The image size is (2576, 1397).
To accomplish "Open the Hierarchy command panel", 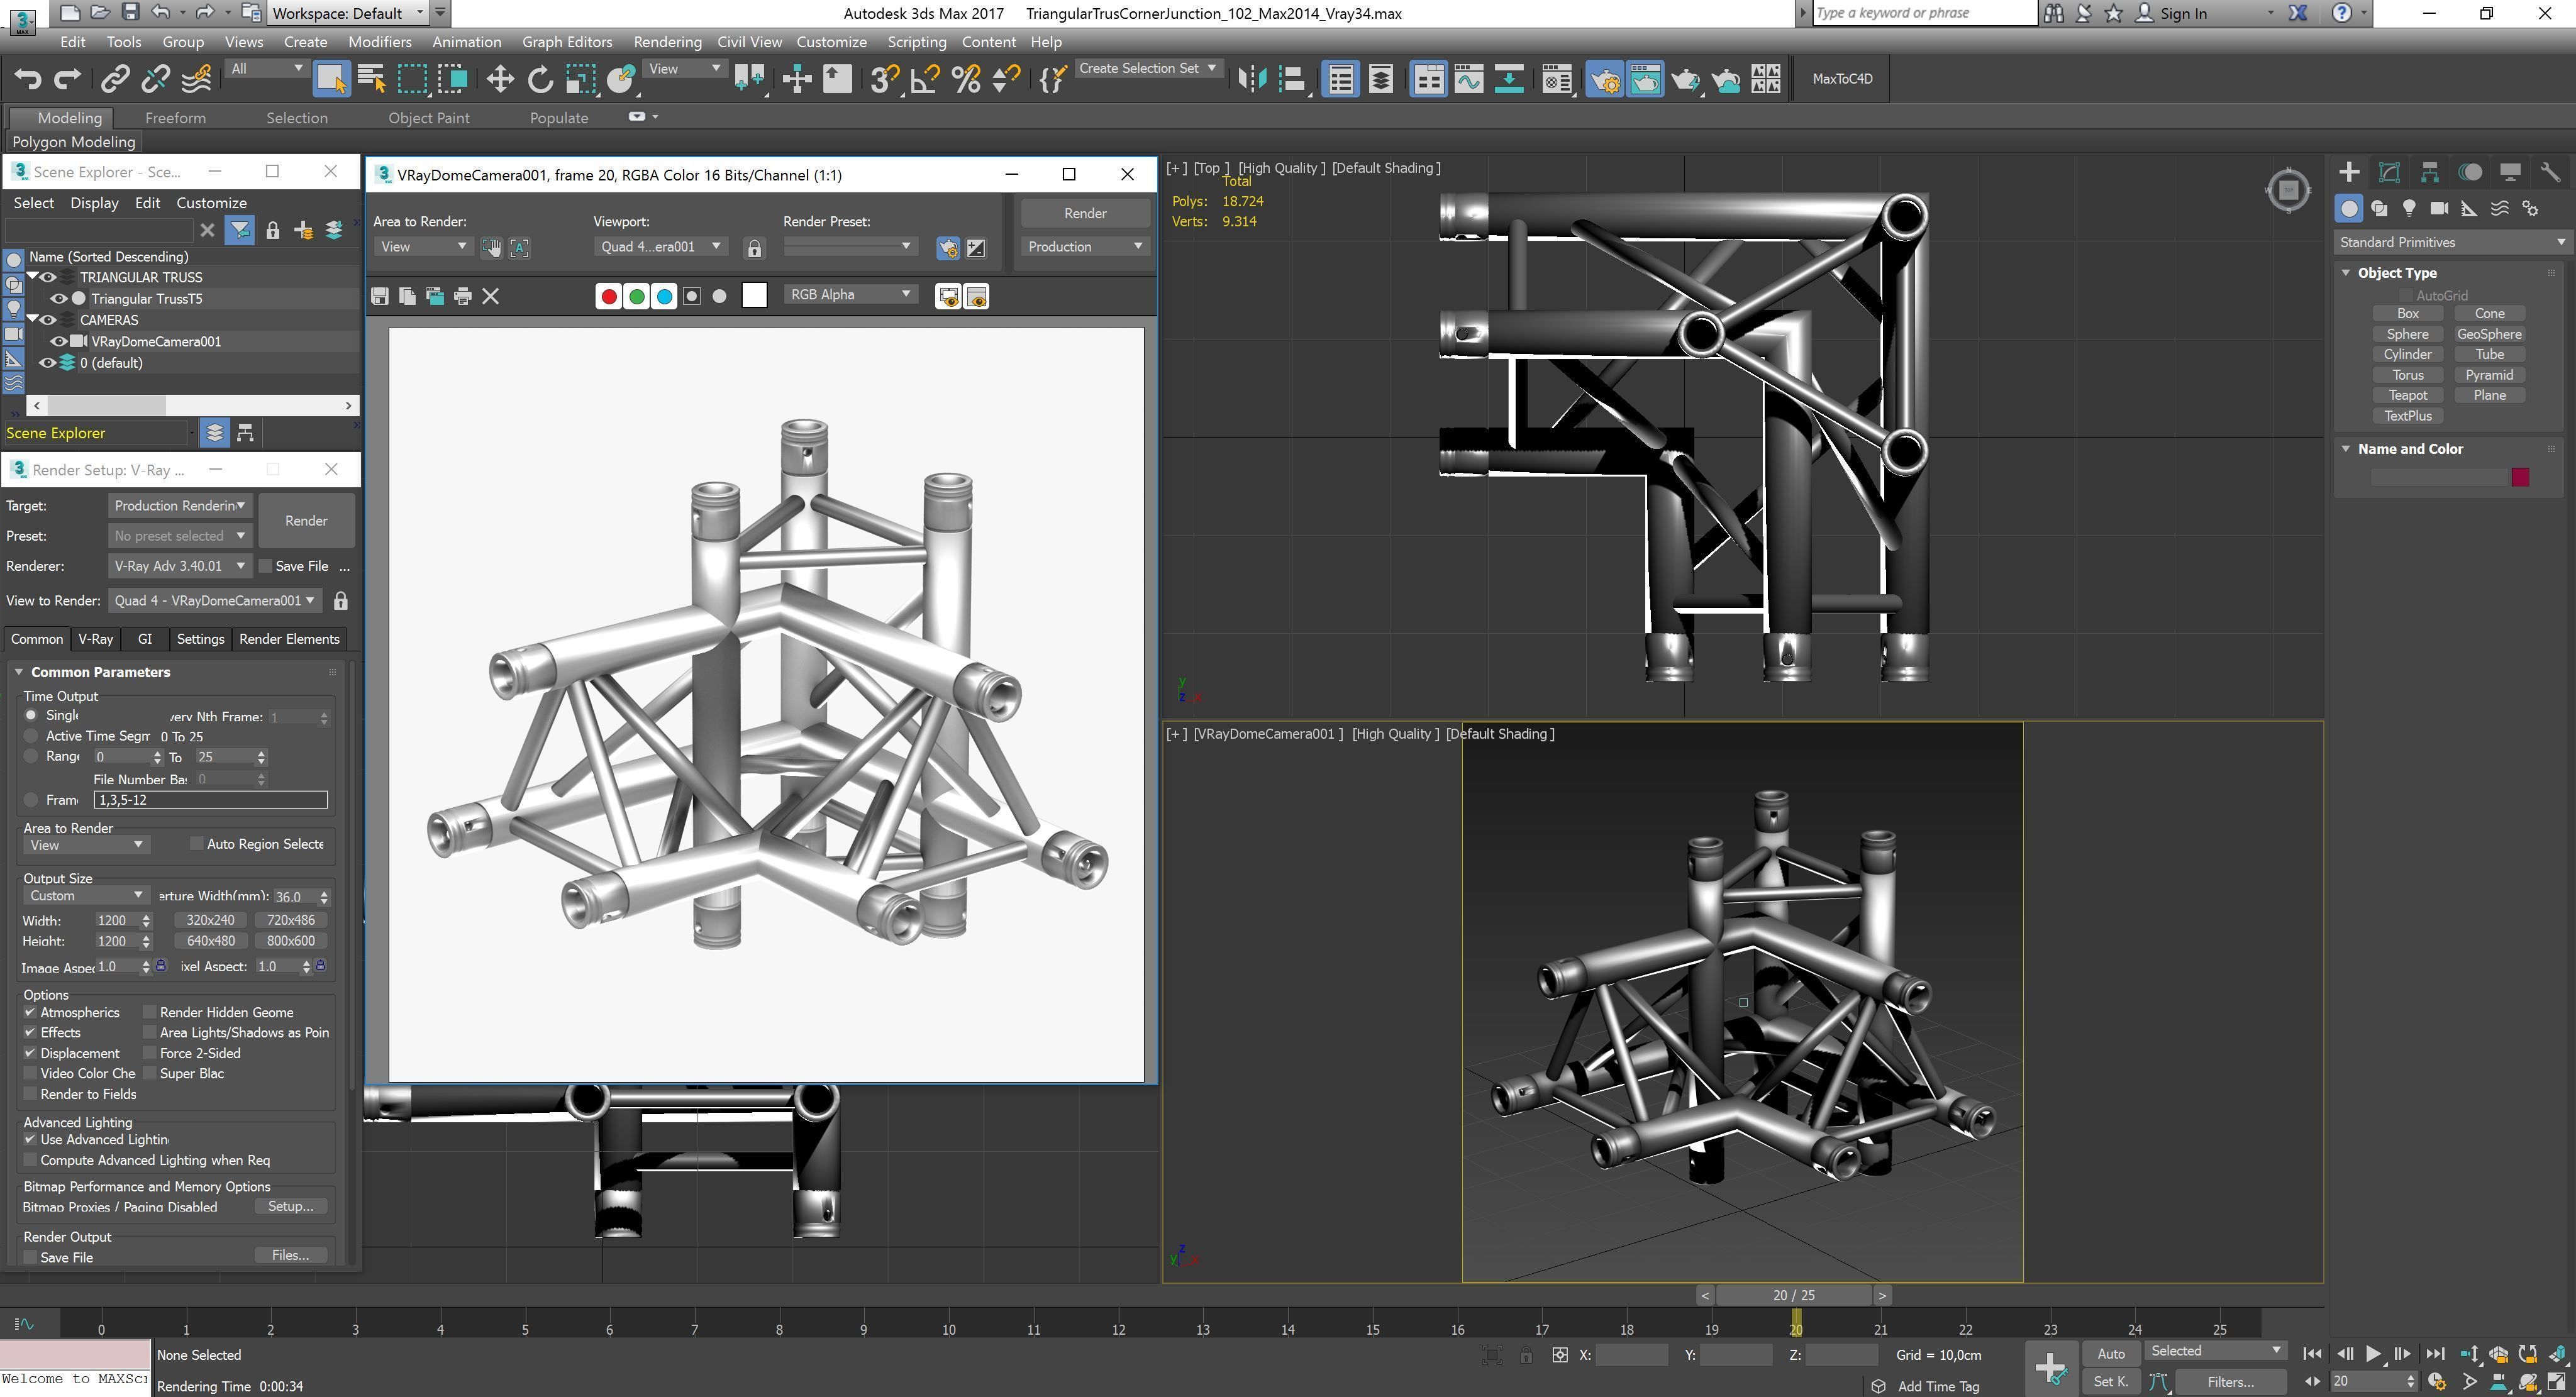I will 2429,172.
